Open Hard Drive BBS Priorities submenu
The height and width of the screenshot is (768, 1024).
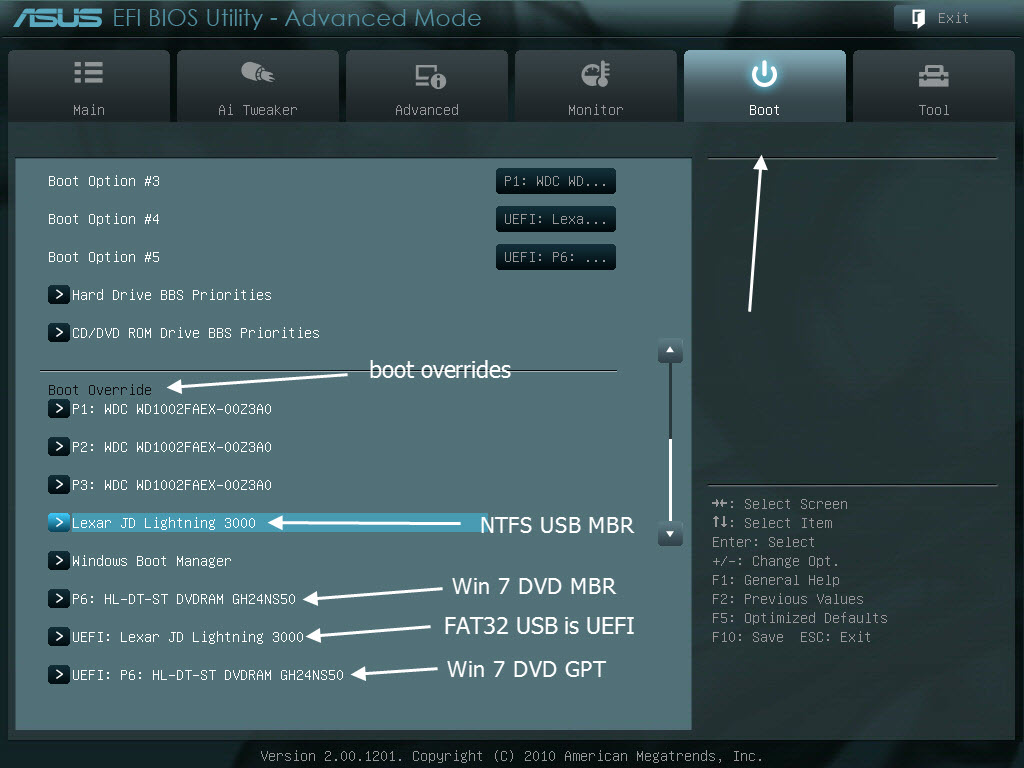pyautogui.click(x=172, y=295)
